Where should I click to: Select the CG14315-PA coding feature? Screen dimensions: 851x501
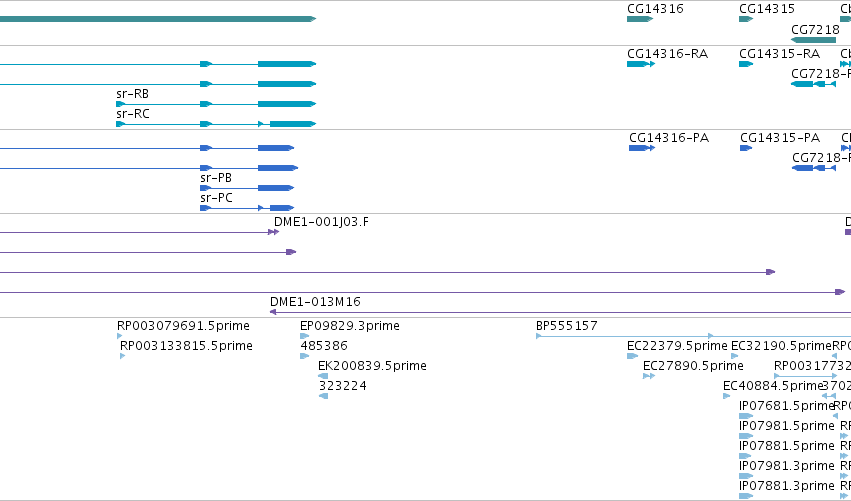pyautogui.click(x=746, y=148)
